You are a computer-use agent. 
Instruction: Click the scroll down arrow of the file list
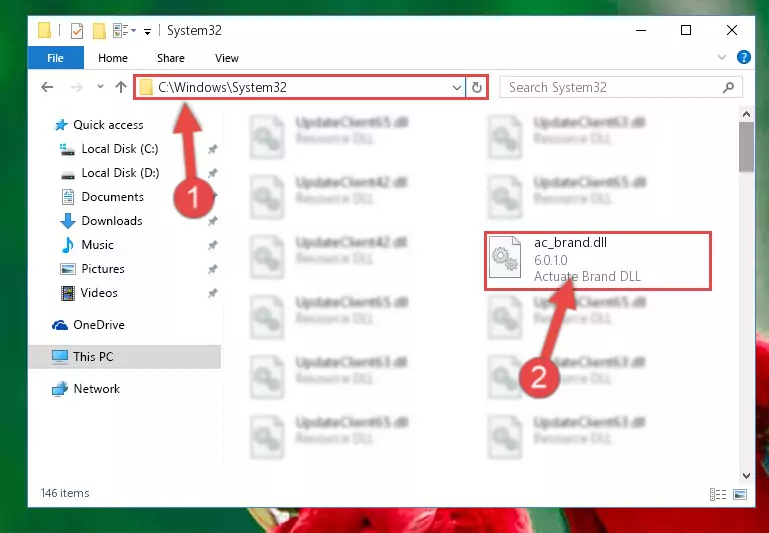coord(746,476)
